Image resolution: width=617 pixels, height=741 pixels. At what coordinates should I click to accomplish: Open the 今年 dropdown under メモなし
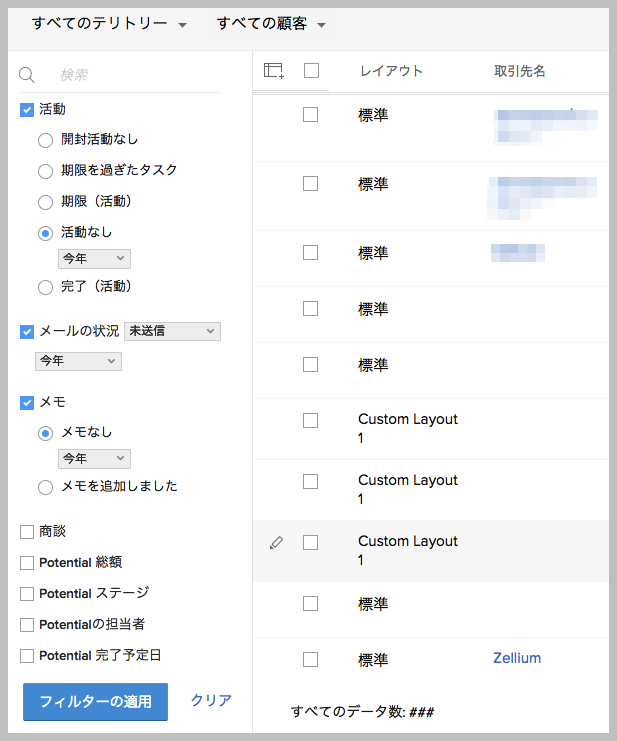(94, 459)
